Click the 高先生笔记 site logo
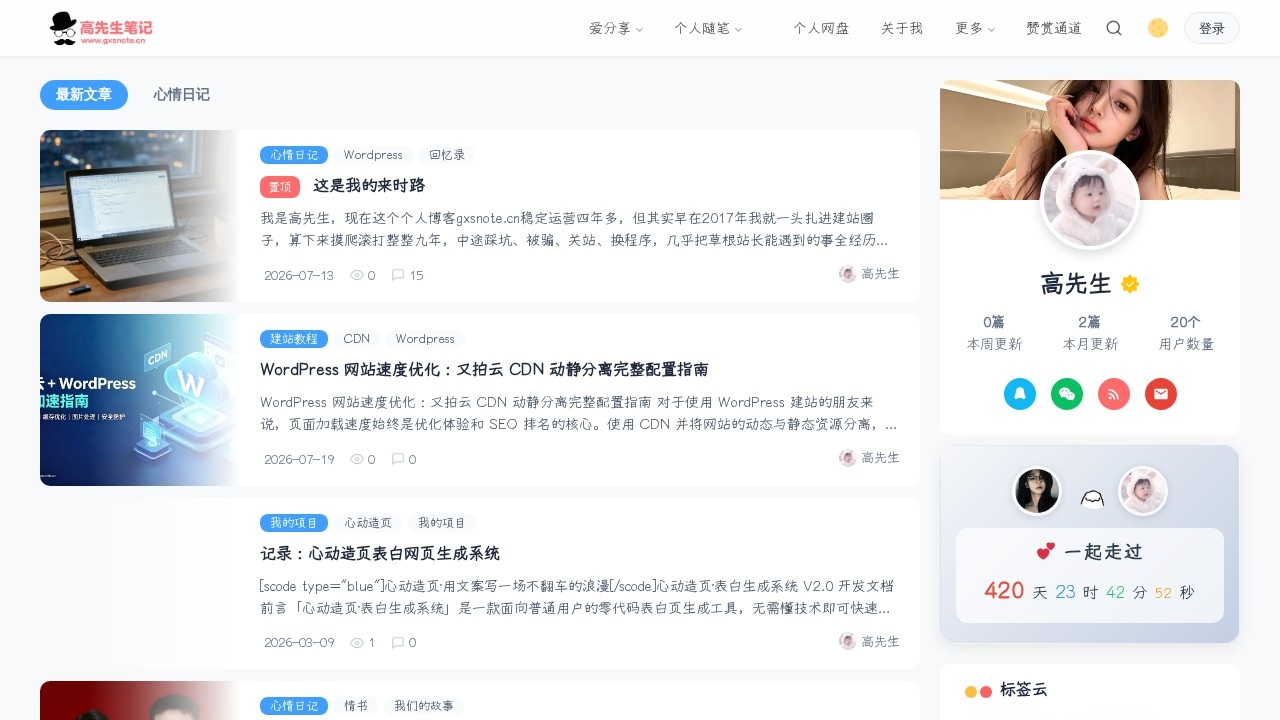This screenshot has width=1280, height=720. (x=101, y=29)
